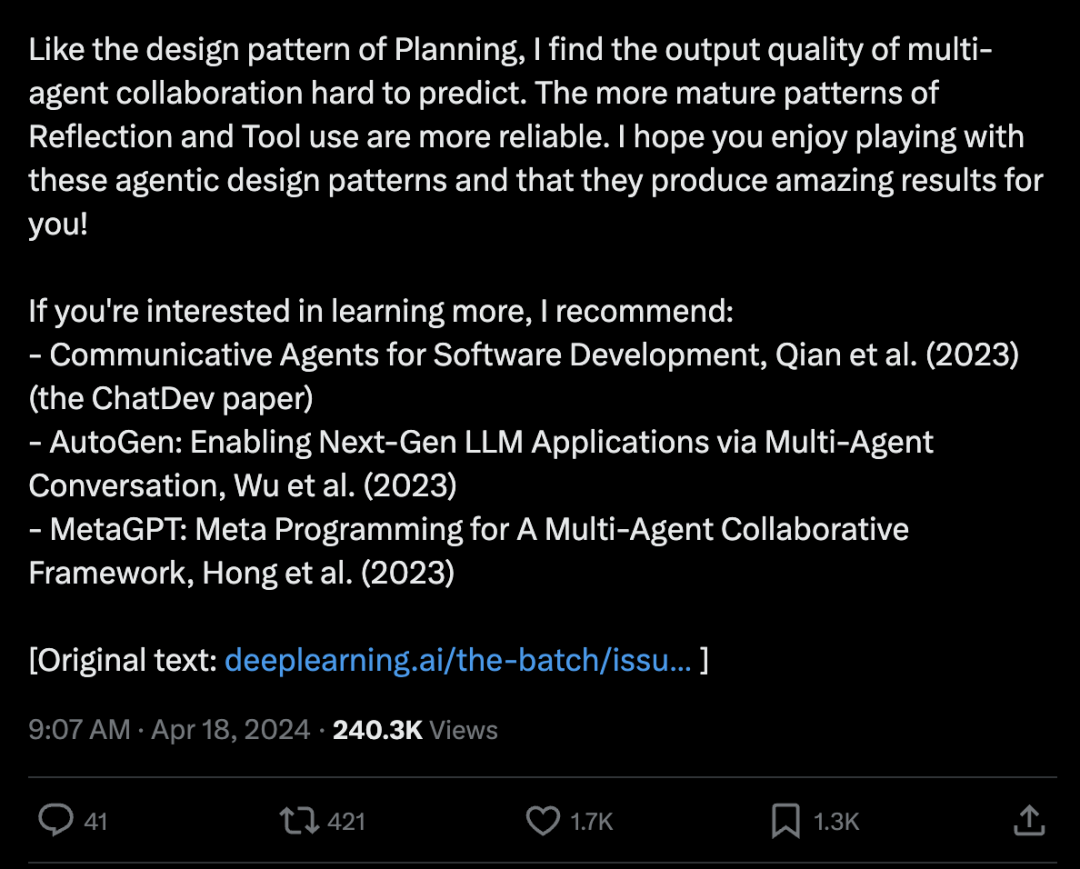Click the reply speech bubble icon
Screen dimensions: 1080x869
tap(56, 820)
